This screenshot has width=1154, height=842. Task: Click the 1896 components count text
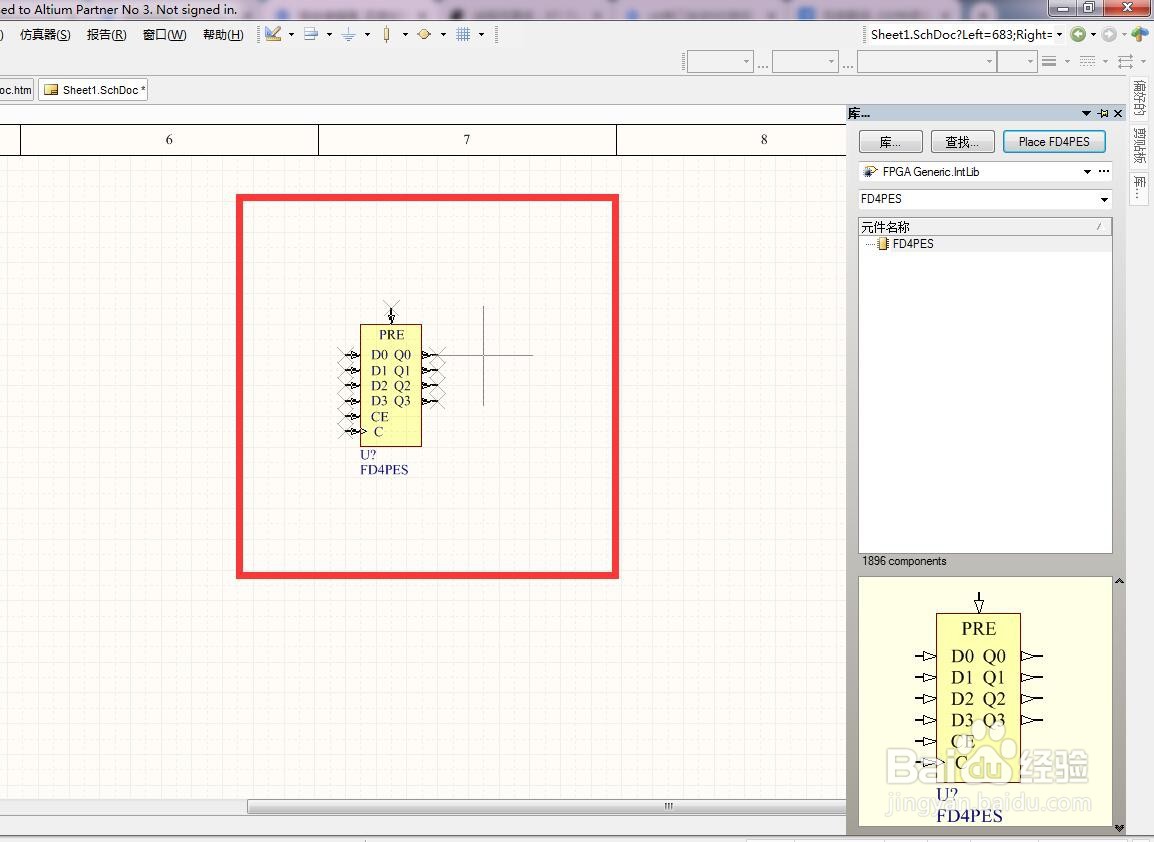click(904, 561)
